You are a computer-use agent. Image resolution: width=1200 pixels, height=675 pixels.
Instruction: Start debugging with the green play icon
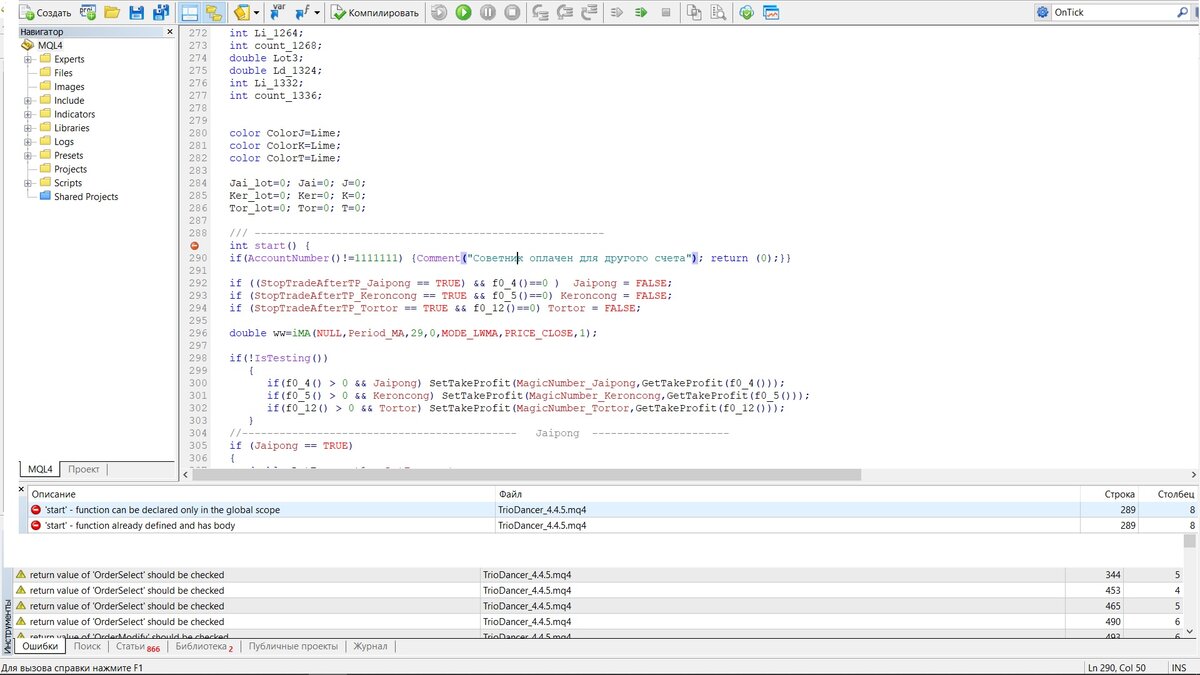point(463,13)
